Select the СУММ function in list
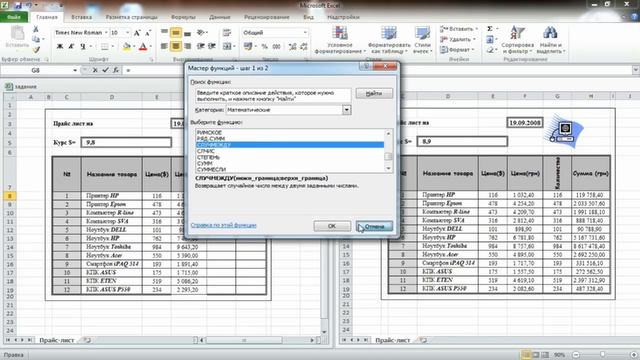The width and height of the screenshot is (640, 360). point(290,163)
